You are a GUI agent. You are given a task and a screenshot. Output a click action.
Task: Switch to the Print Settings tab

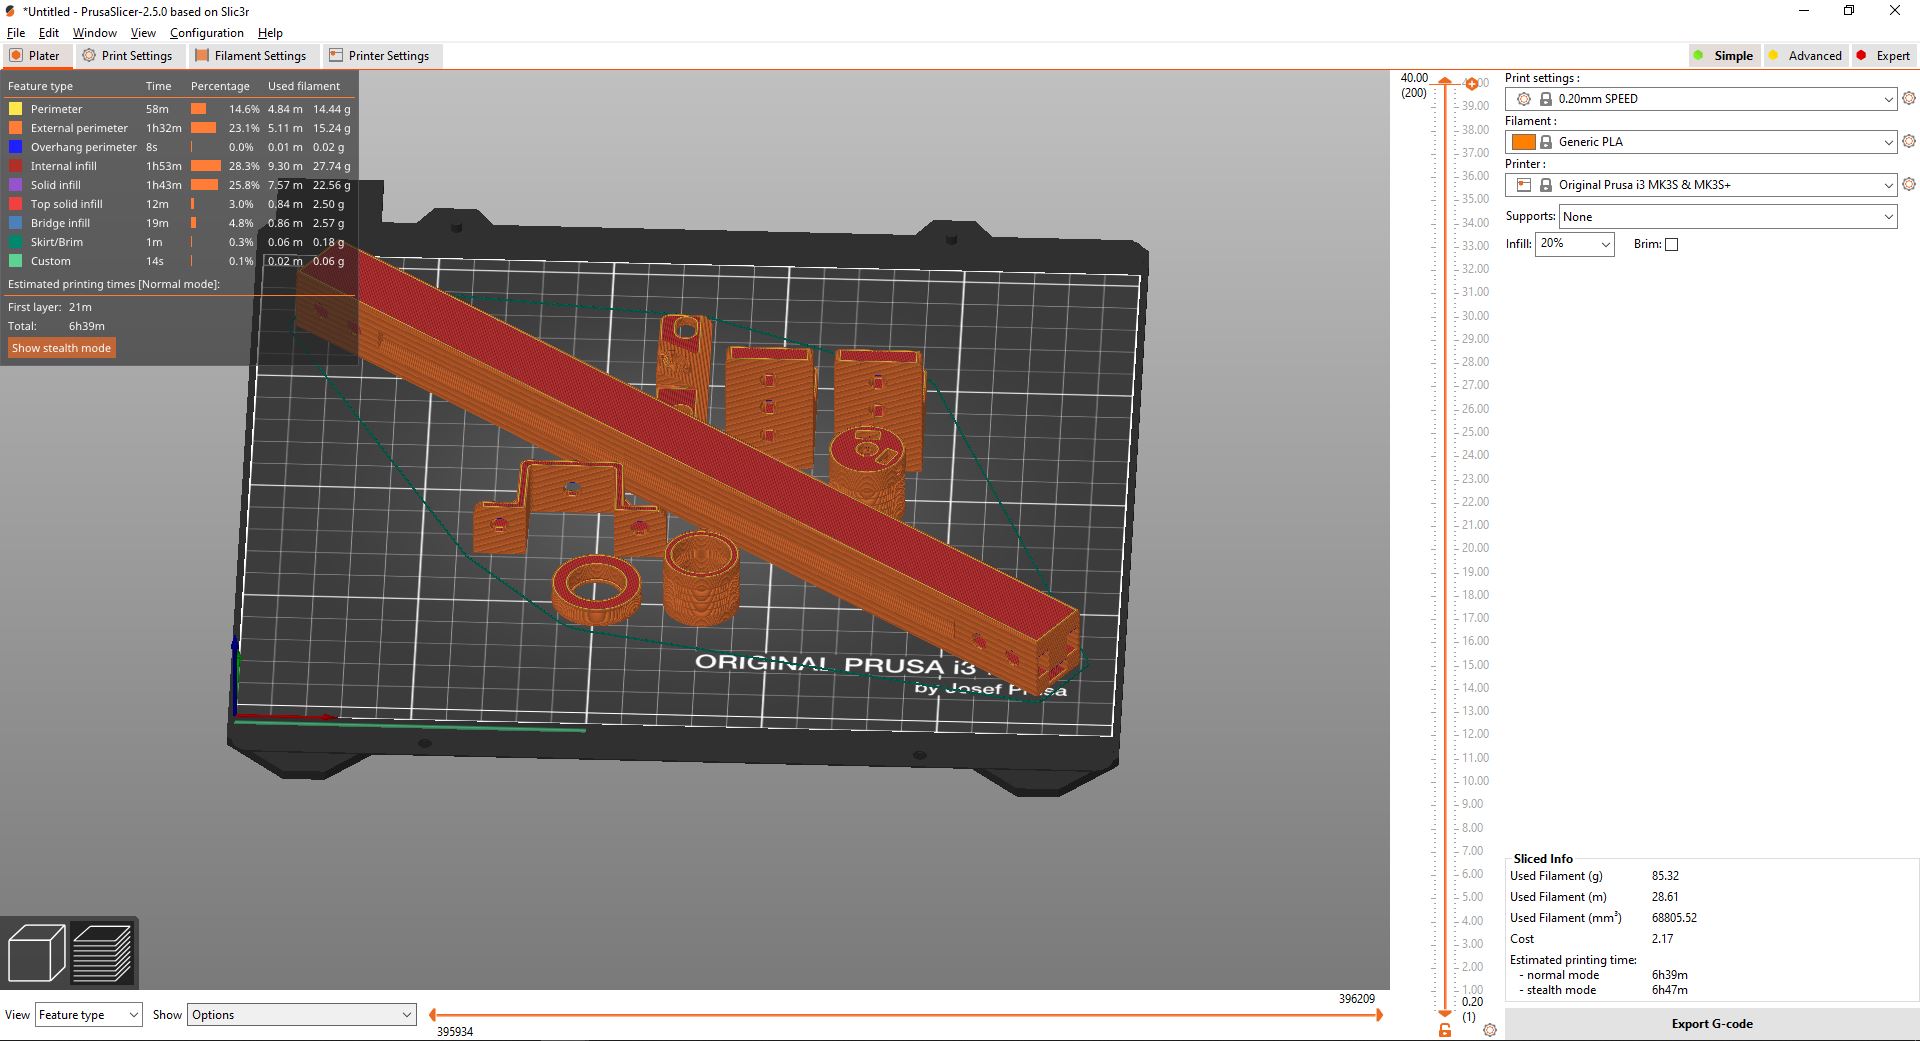[128, 56]
